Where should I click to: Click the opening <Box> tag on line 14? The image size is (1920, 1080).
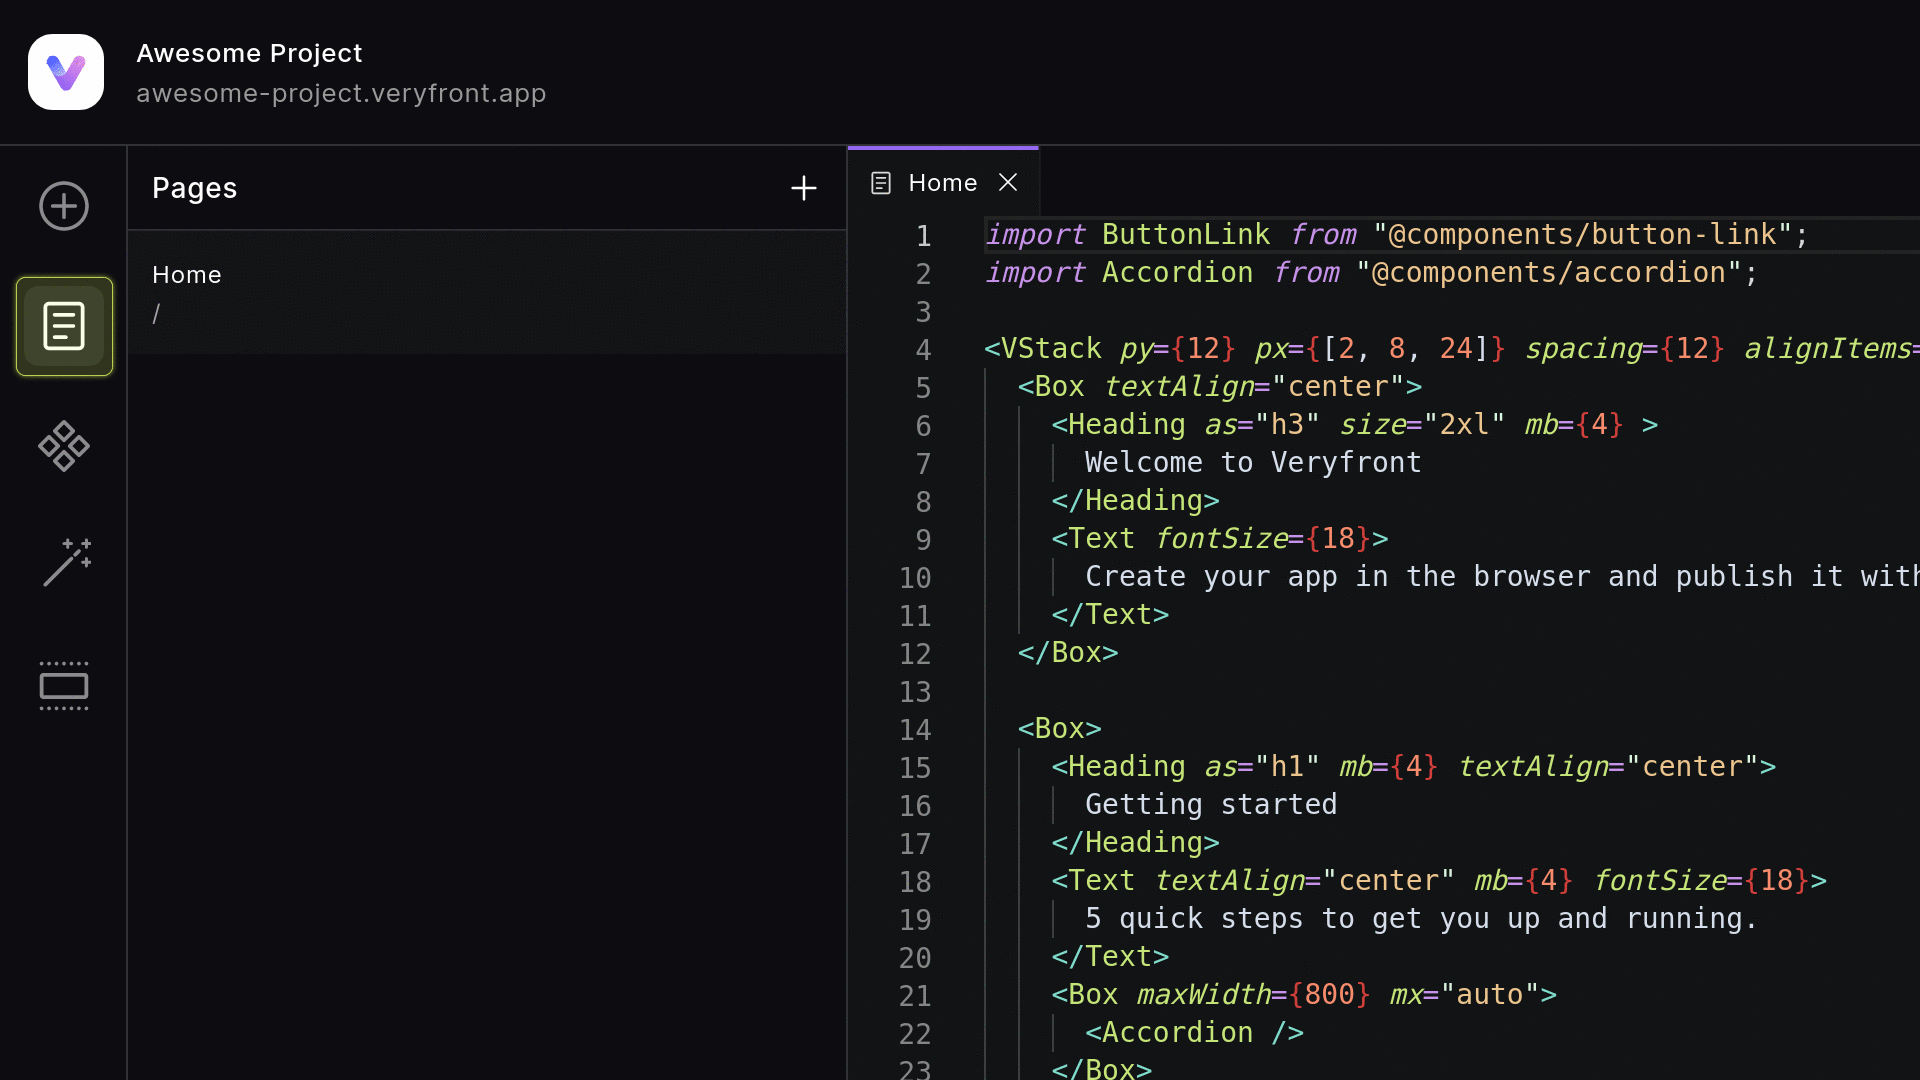point(1060,728)
